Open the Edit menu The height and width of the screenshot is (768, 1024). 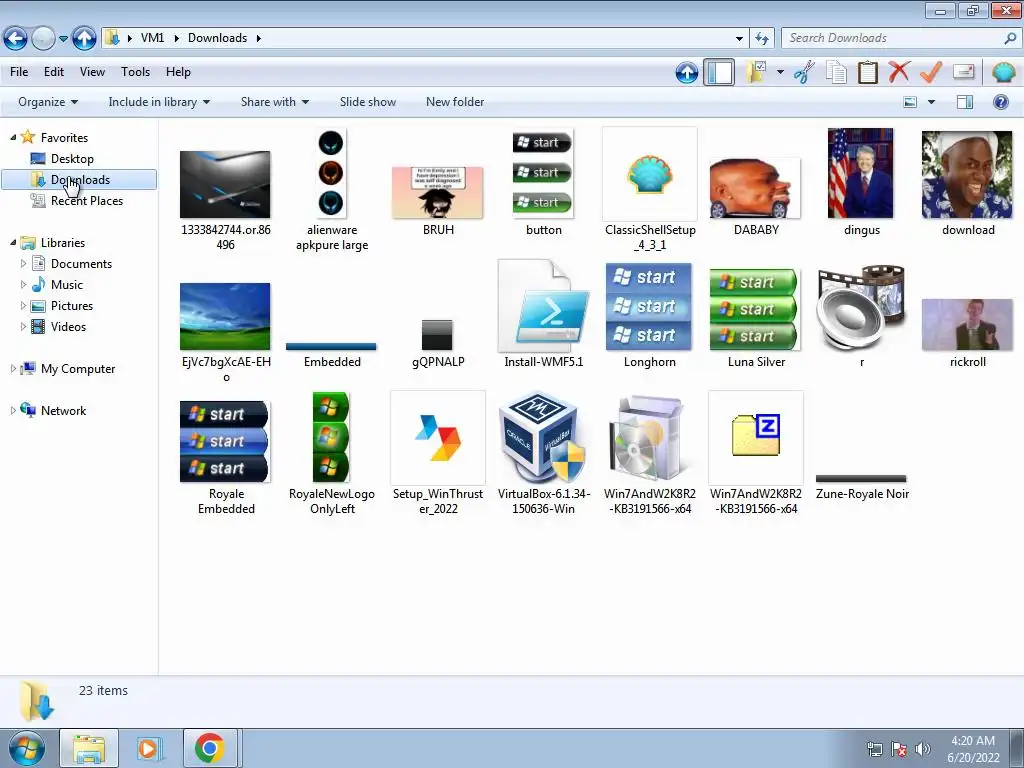[54, 72]
